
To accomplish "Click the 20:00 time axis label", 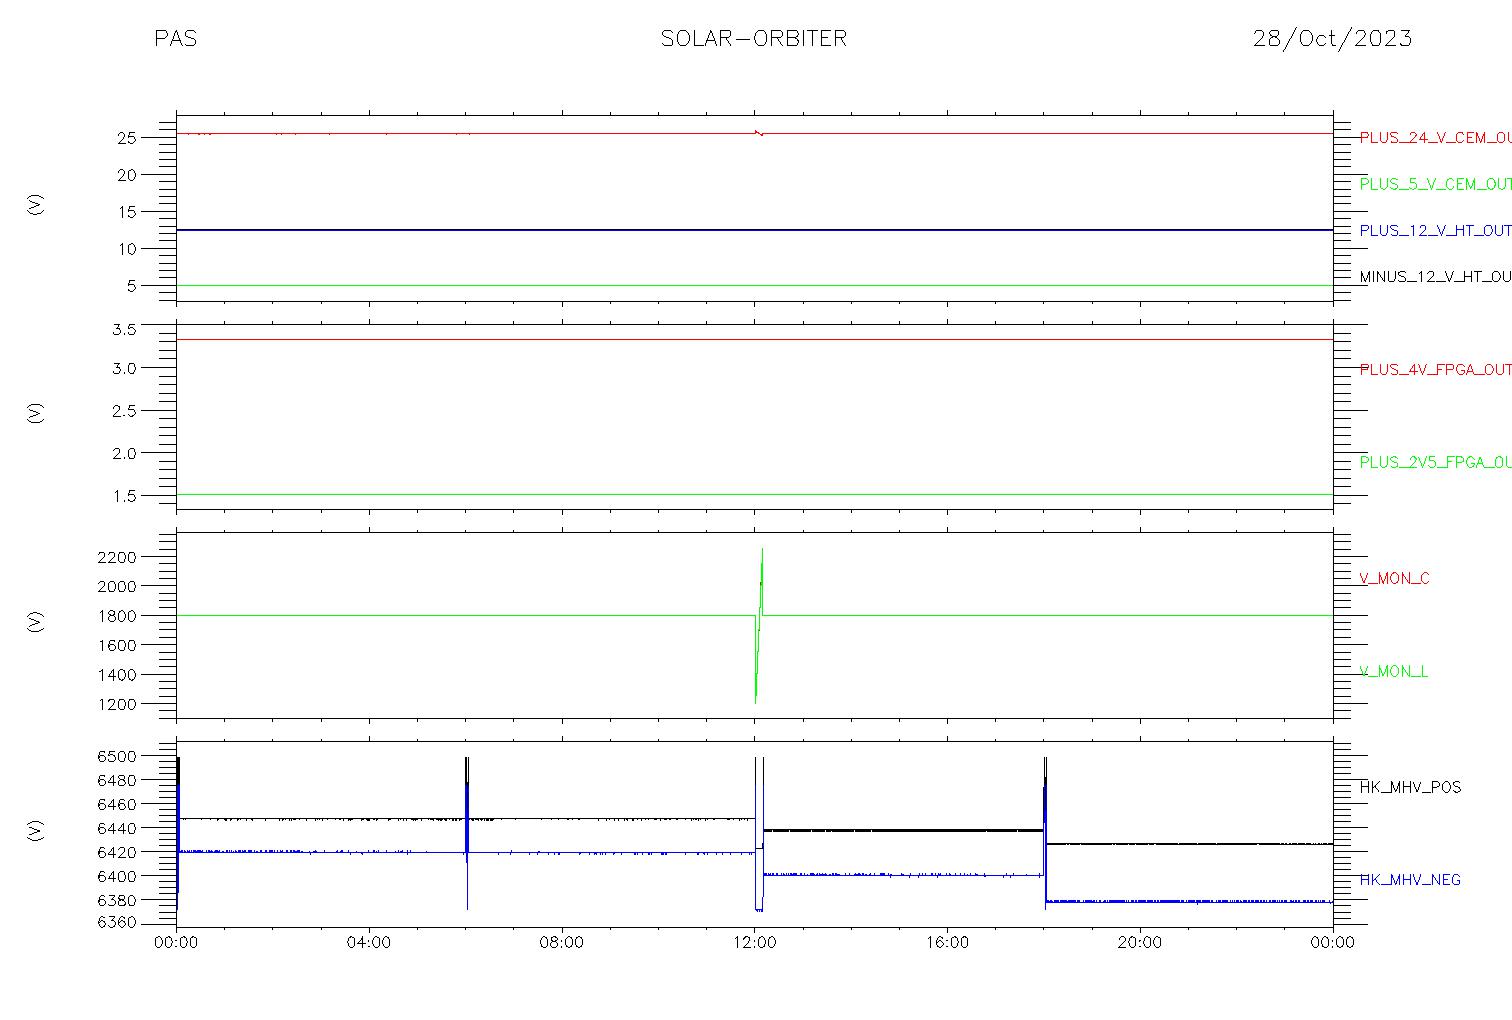I will coord(1140,943).
